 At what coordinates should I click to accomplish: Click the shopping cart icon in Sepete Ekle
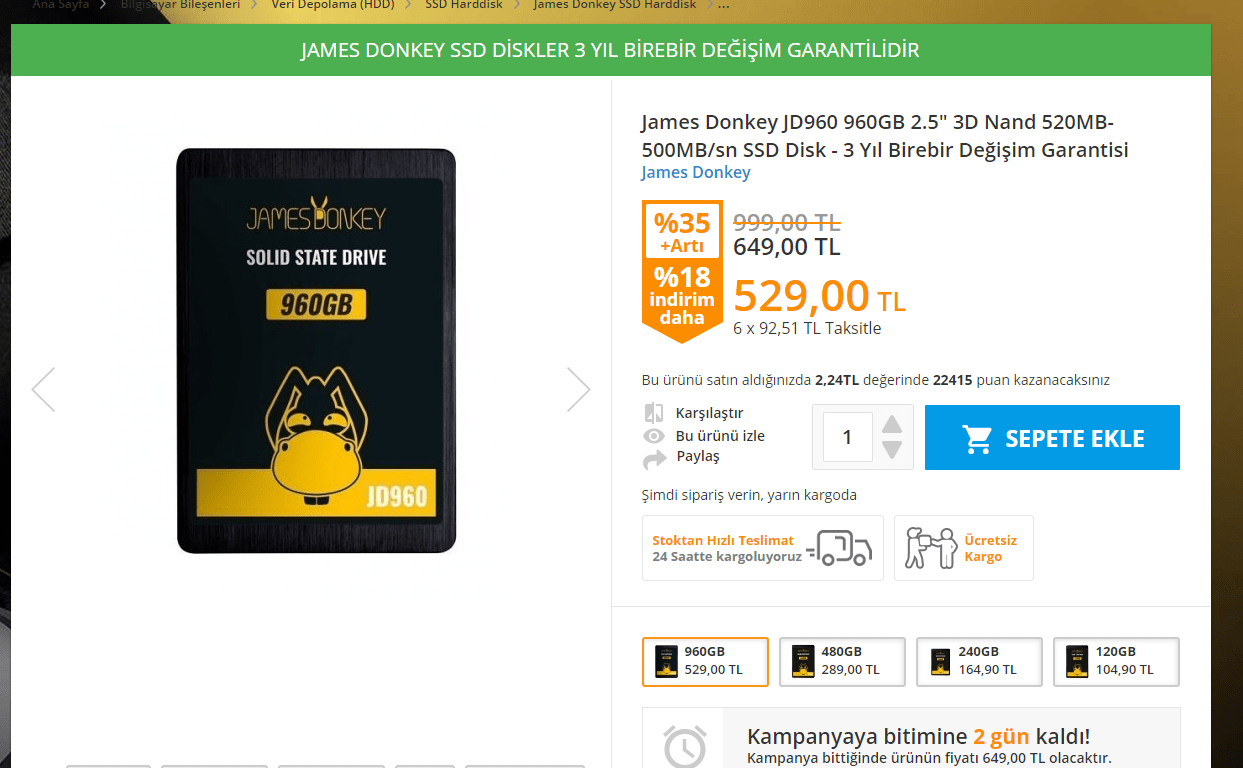point(977,439)
